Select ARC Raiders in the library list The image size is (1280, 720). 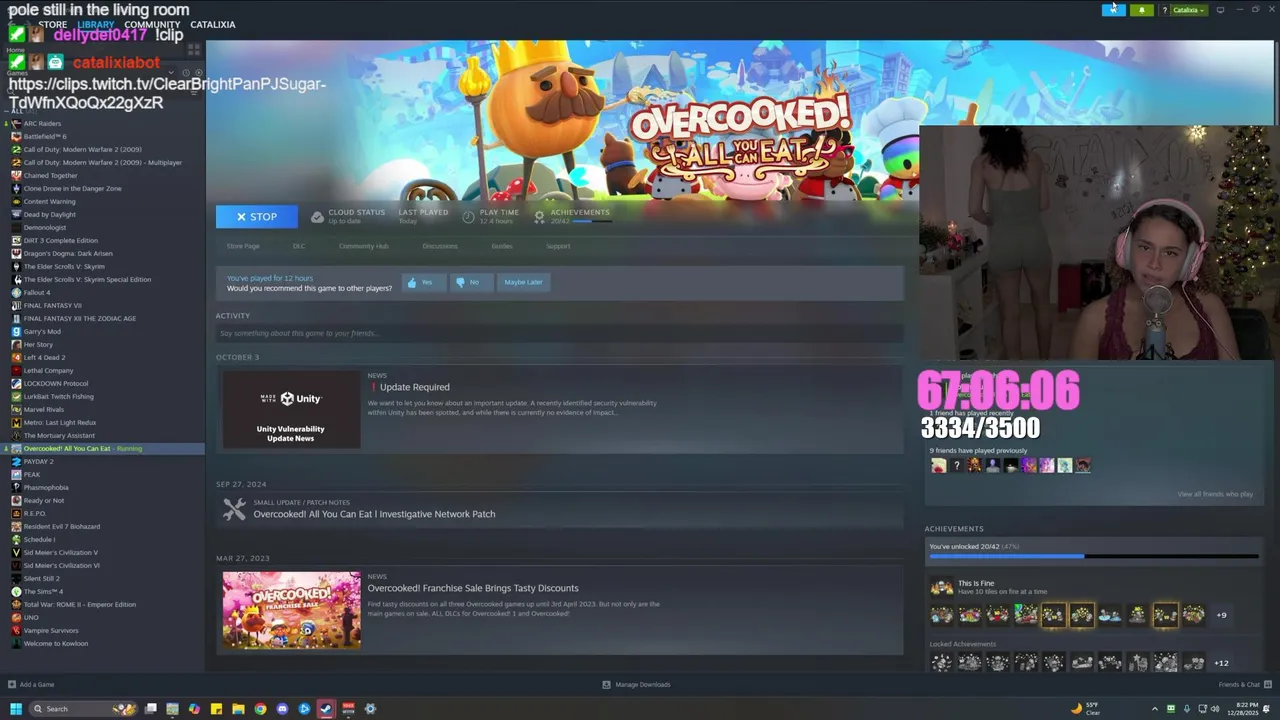(x=42, y=123)
